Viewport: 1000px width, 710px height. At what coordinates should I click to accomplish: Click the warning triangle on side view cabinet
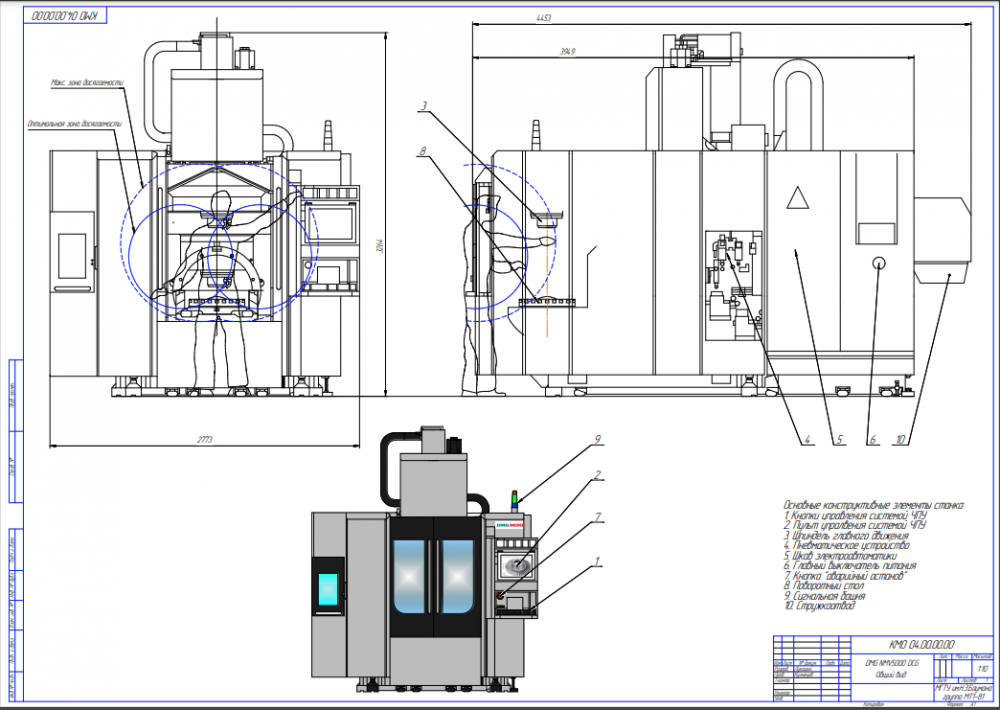click(797, 197)
